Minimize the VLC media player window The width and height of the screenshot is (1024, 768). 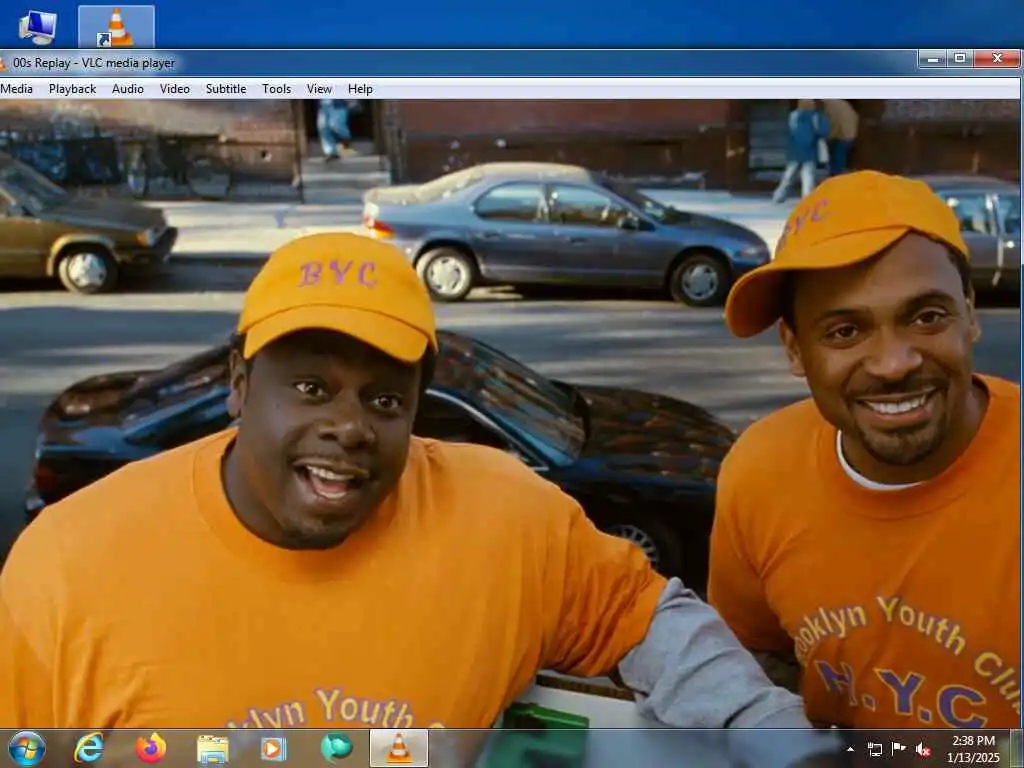point(933,59)
